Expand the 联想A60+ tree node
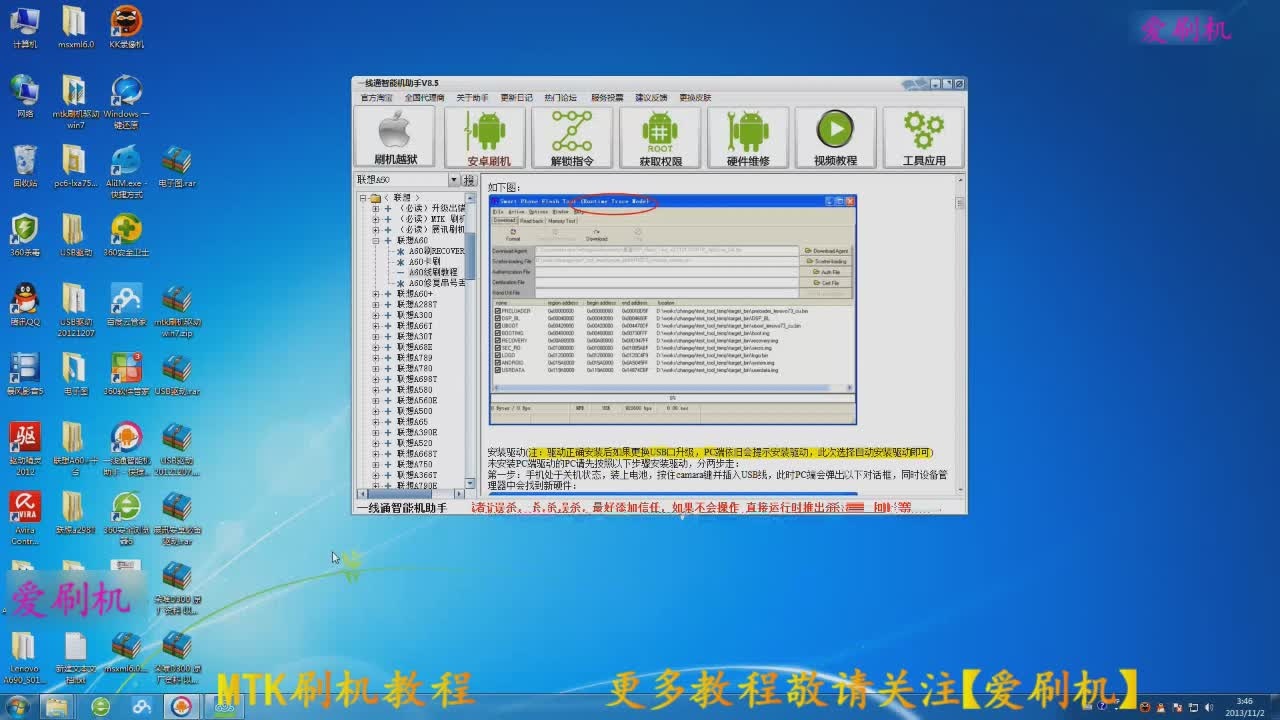1280x720 pixels. tap(376, 294)
